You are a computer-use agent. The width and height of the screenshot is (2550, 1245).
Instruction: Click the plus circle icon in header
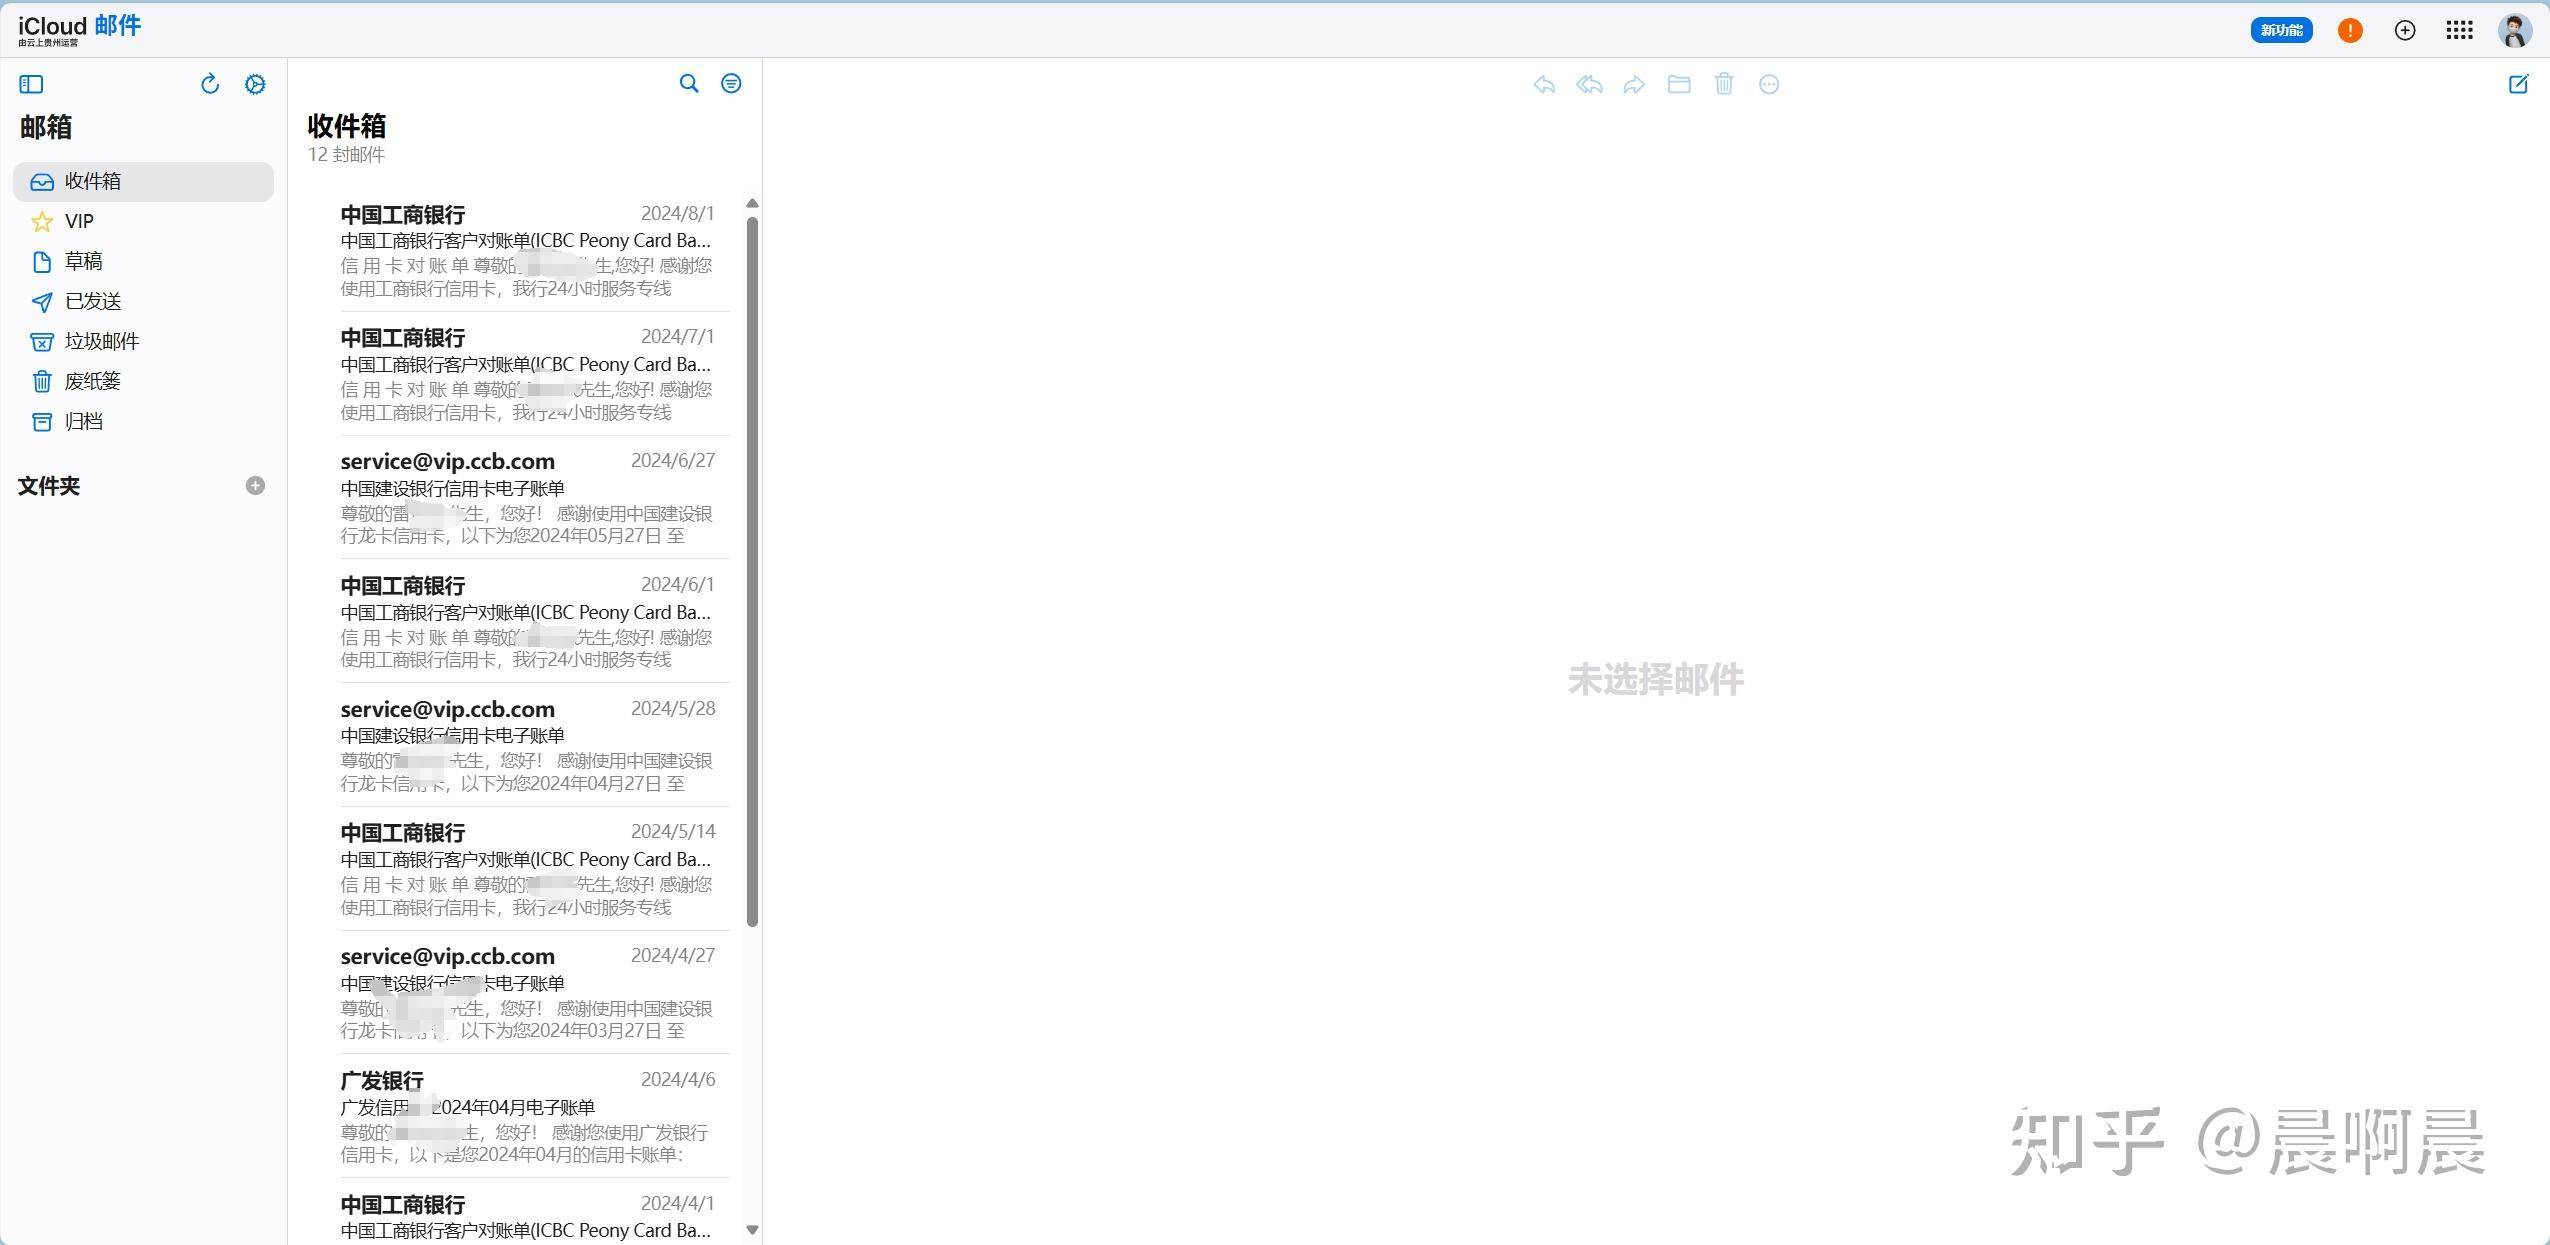click(x=2405, y=30)
